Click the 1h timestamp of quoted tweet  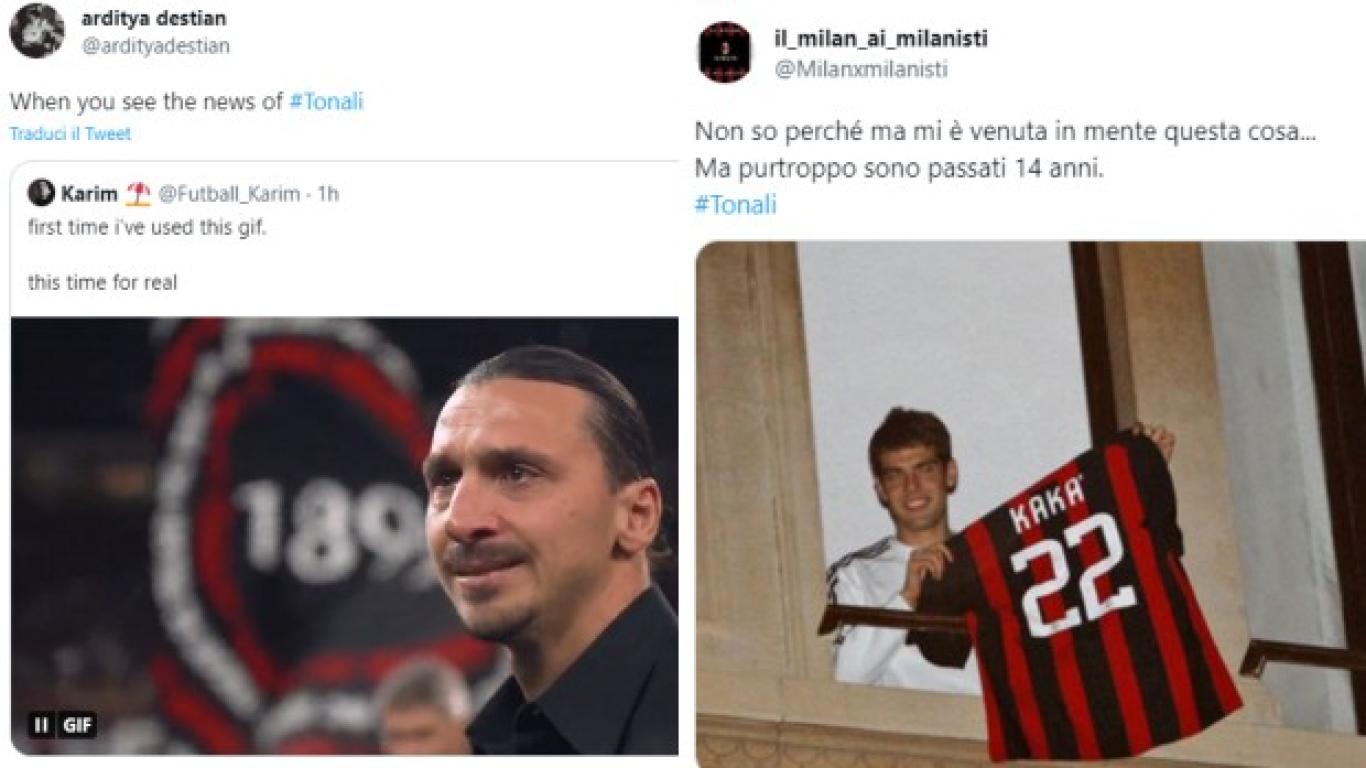click(x=328, y=193)
